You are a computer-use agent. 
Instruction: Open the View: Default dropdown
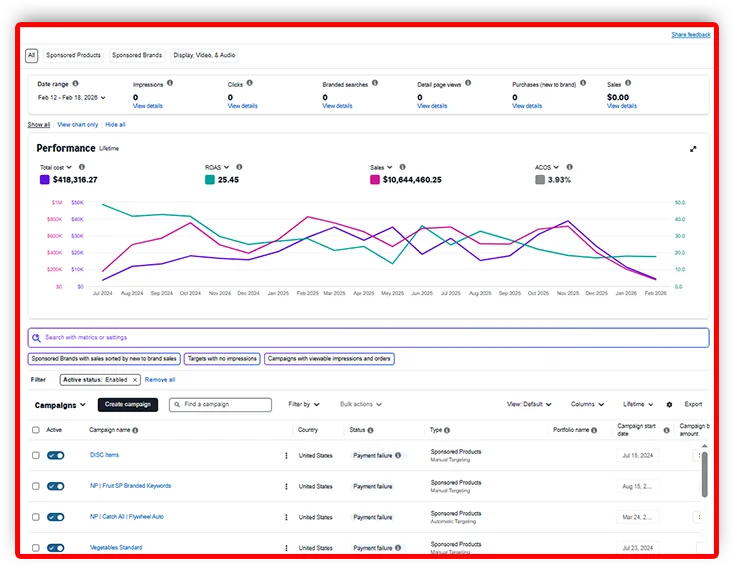[x=529, y=404]
